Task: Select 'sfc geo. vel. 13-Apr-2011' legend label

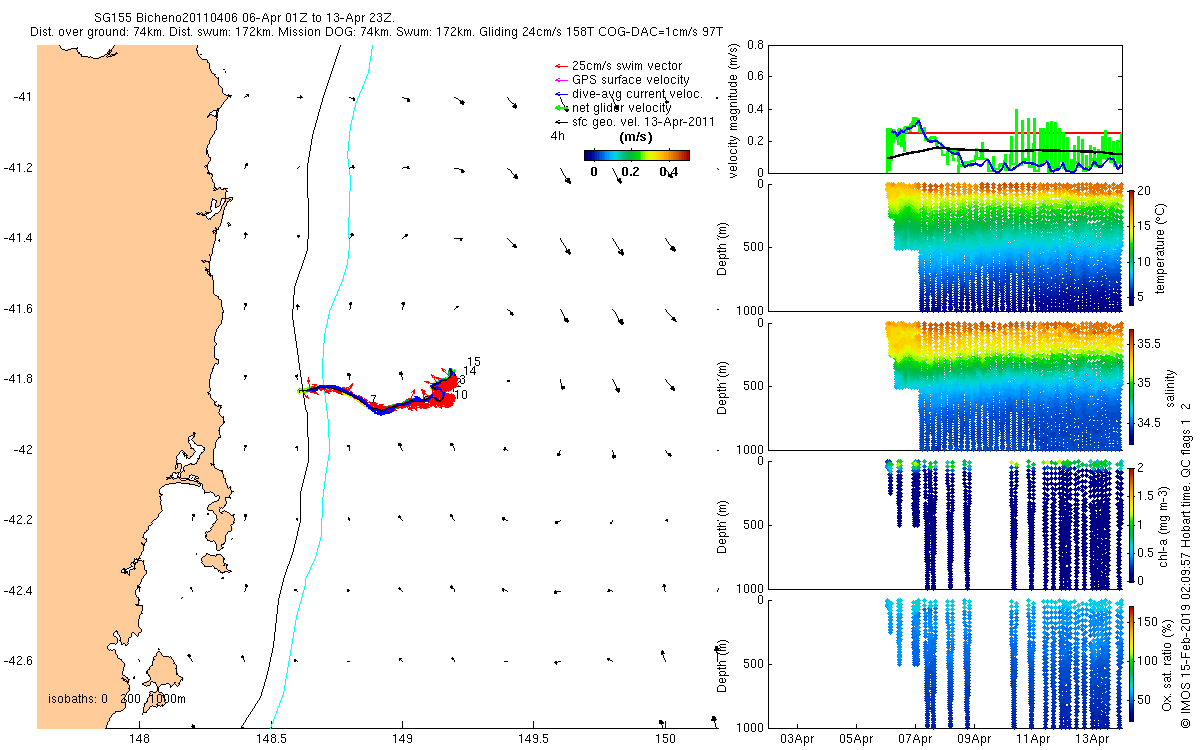Action: tap(643, 122)
